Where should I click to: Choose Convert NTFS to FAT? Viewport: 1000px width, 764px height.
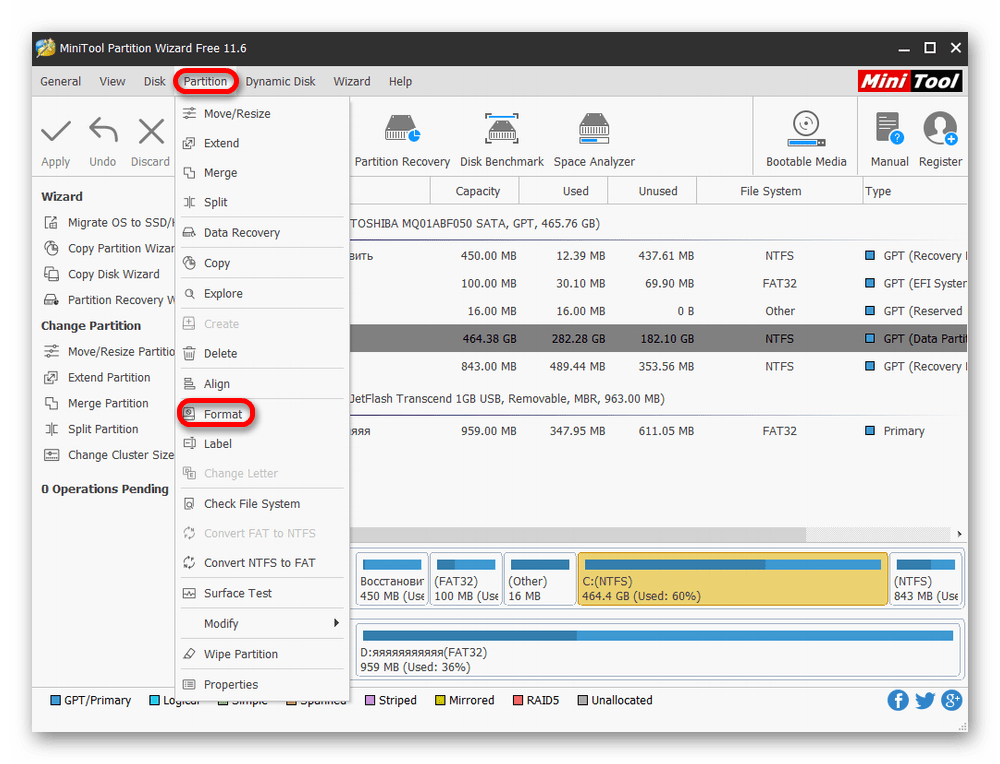[262, 563]
